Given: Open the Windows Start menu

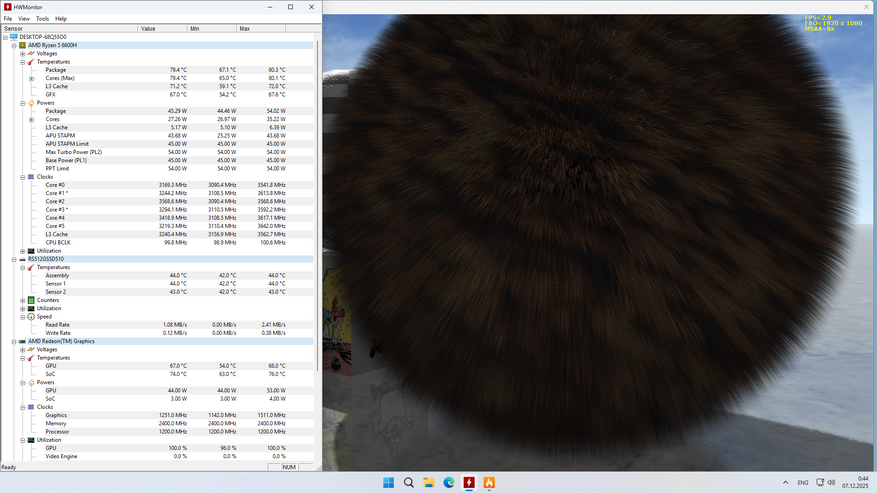Looking at the screenshot, I should click(388, 482).
